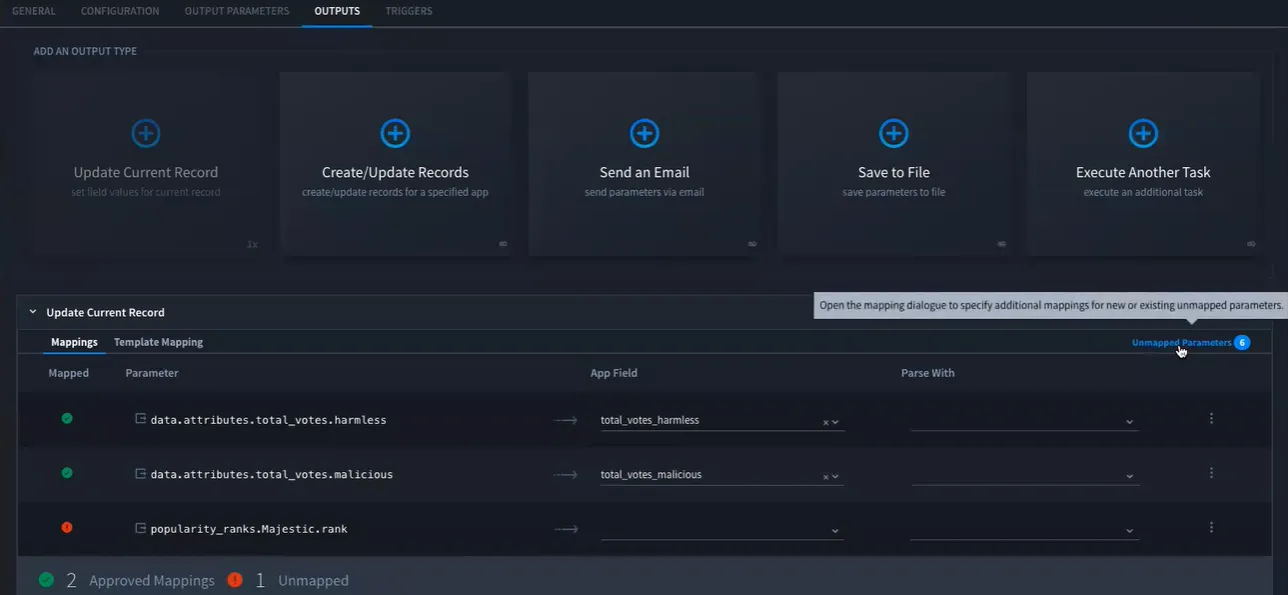Screen dimensions: 1288x595
Task: Click the green mapped status for total_votes.malicious
Action: click(67, 473)
